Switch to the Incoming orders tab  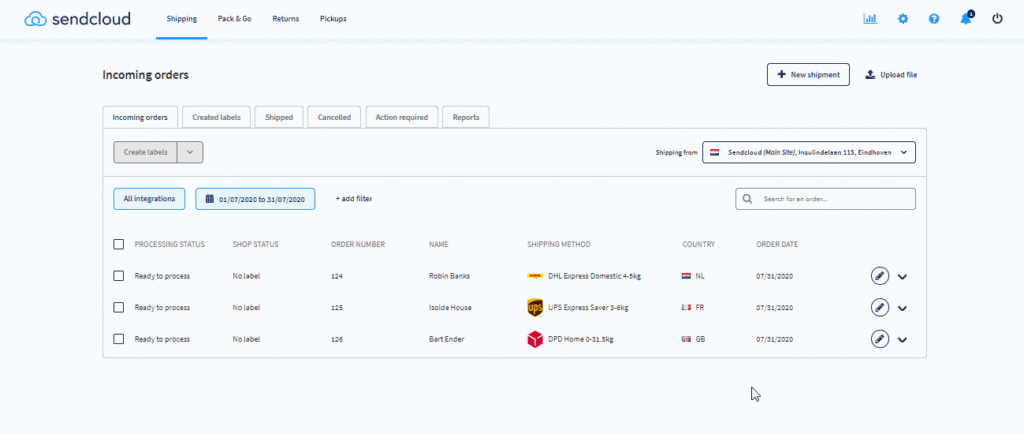[x=140, y=117]
